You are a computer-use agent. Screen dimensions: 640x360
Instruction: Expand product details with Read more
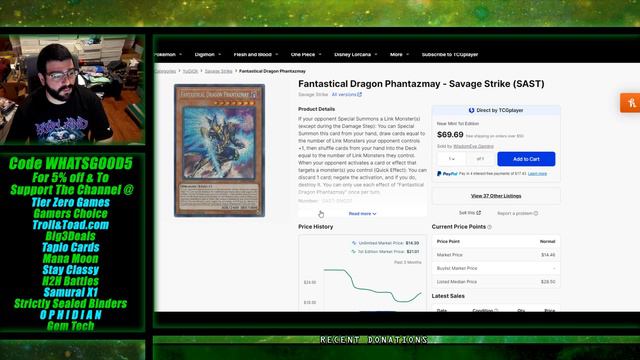click(x=362, y=213)
